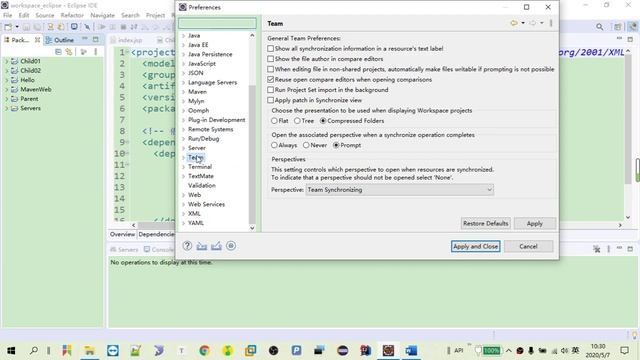Uncheck Reuse open compare editors checkbox
640x360 pixels.
click(270, 79)
